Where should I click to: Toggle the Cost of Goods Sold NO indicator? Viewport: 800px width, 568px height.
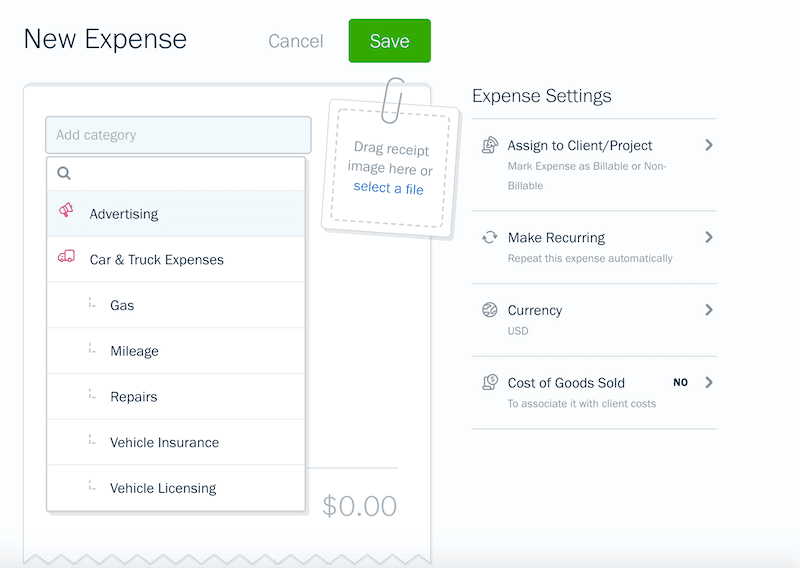680,382
